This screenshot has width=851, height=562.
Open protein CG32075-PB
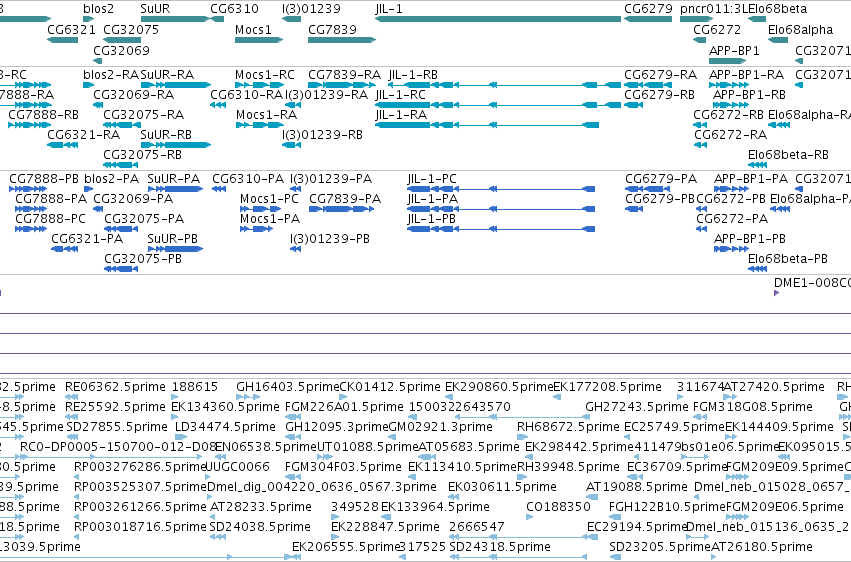click(x=143, y=259)
